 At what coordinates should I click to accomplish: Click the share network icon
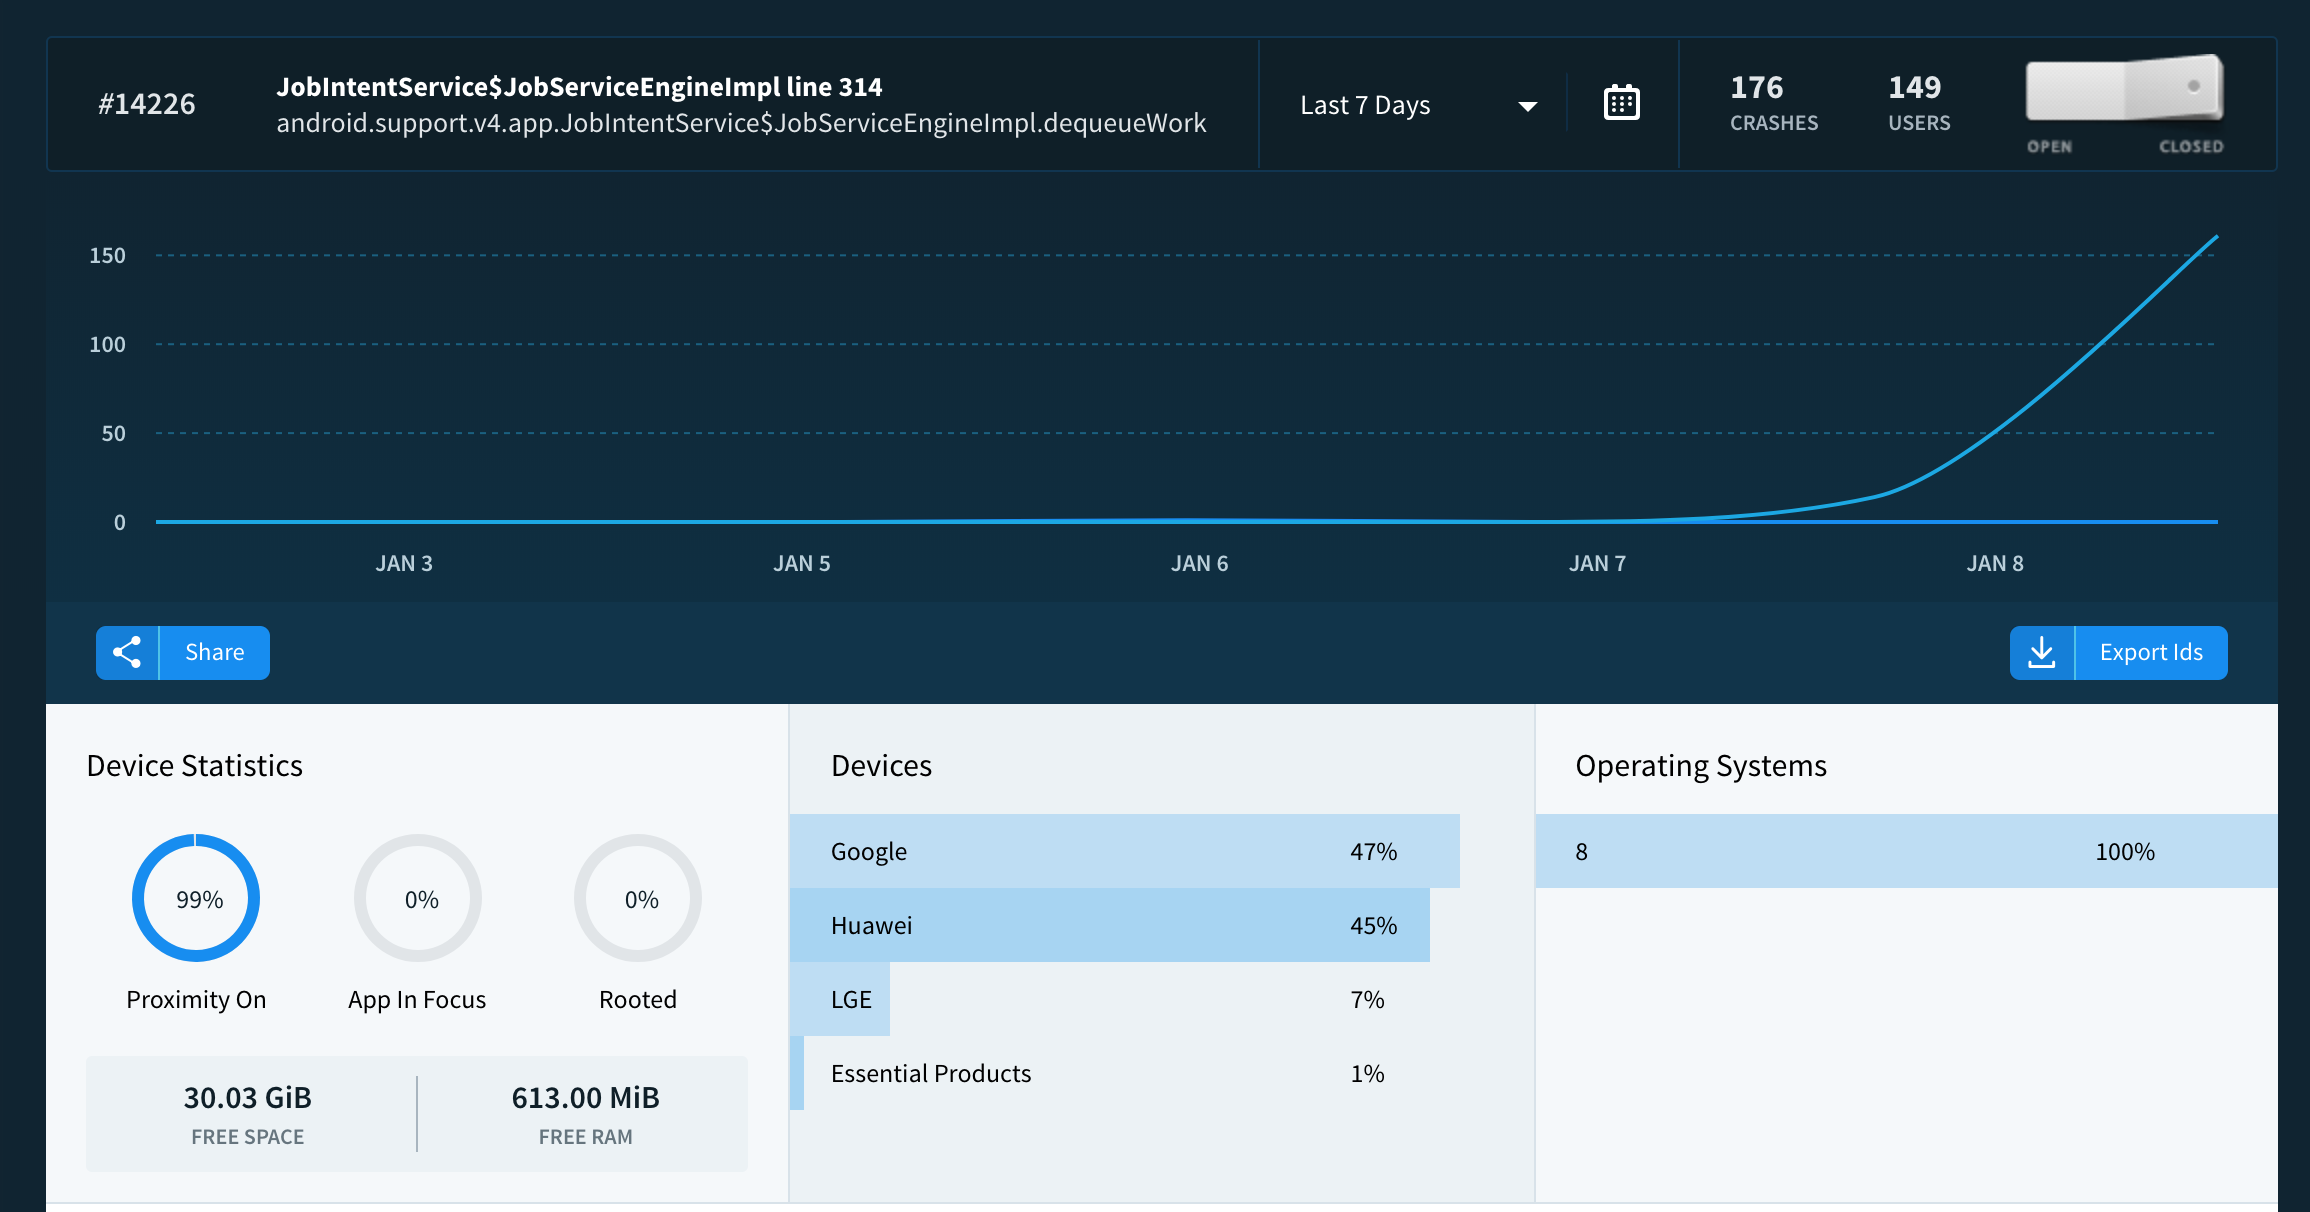[x=127, y=653]
